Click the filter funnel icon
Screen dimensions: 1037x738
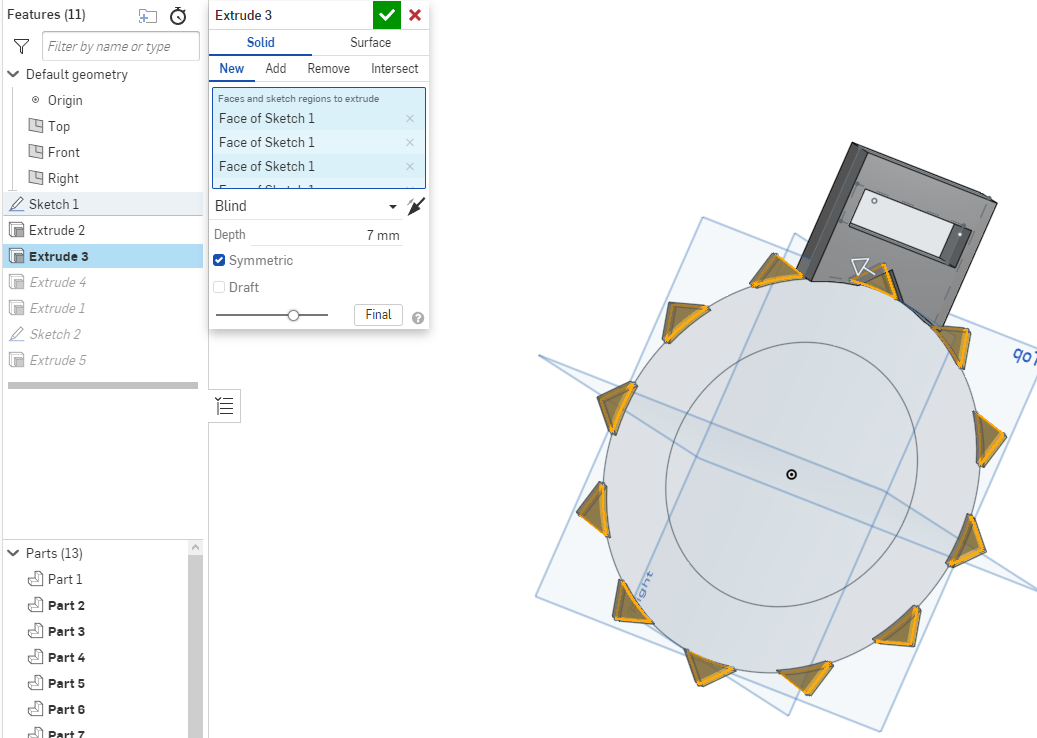click(x=21, y=46)
